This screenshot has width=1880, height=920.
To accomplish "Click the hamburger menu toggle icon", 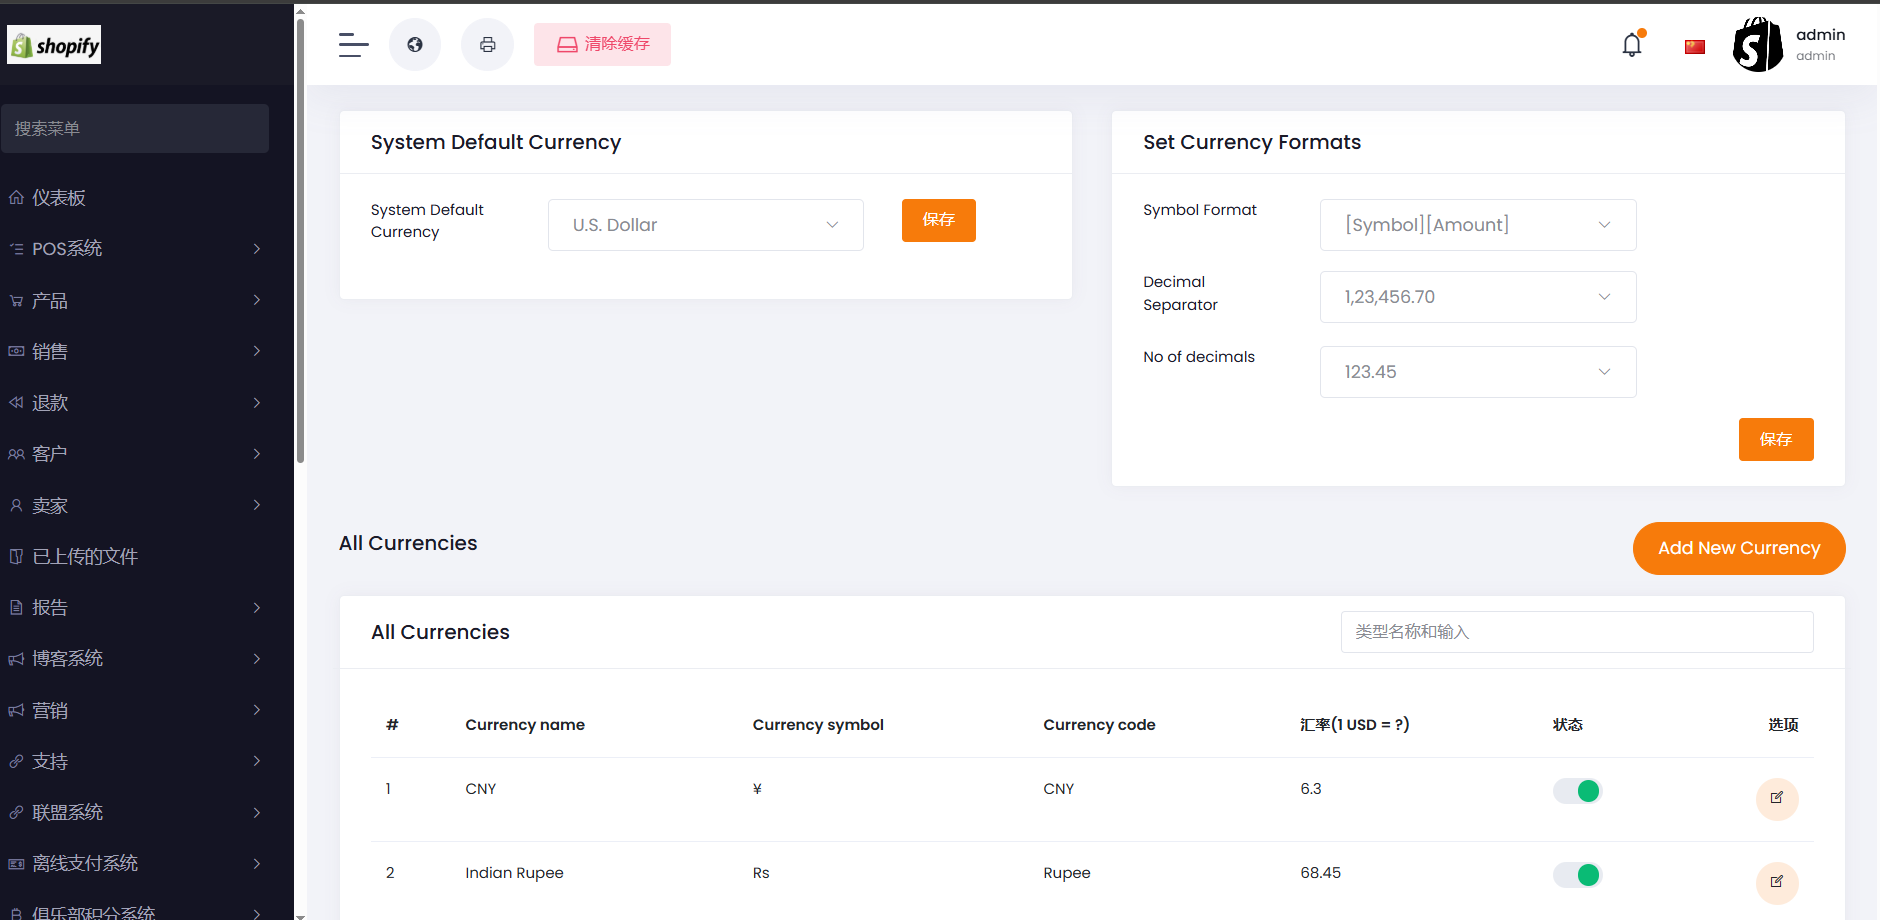I will pos(353,45).
